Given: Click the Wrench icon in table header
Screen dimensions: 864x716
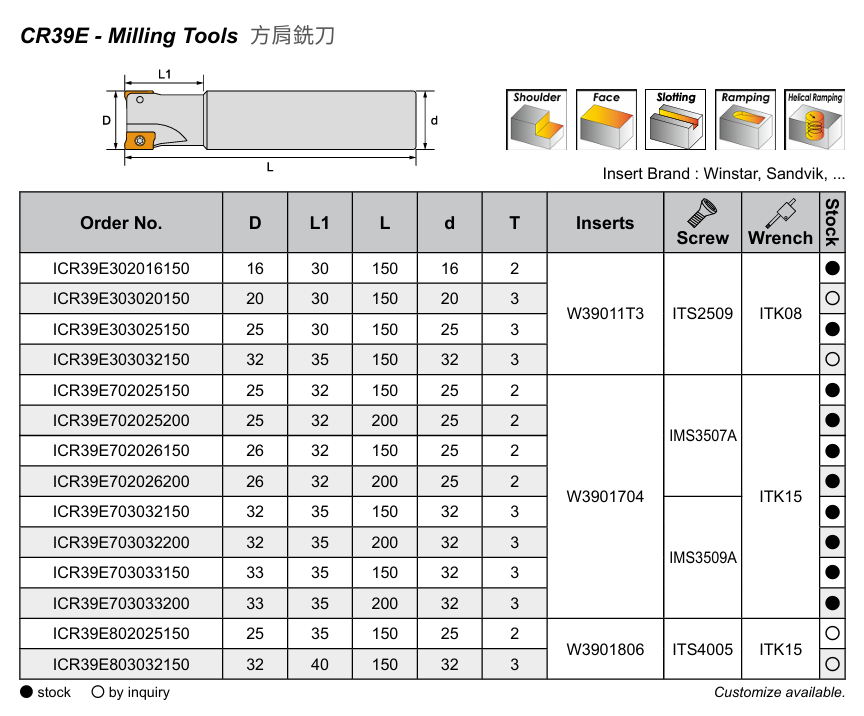Looking at the screenshot, I should tap(780, 213).
